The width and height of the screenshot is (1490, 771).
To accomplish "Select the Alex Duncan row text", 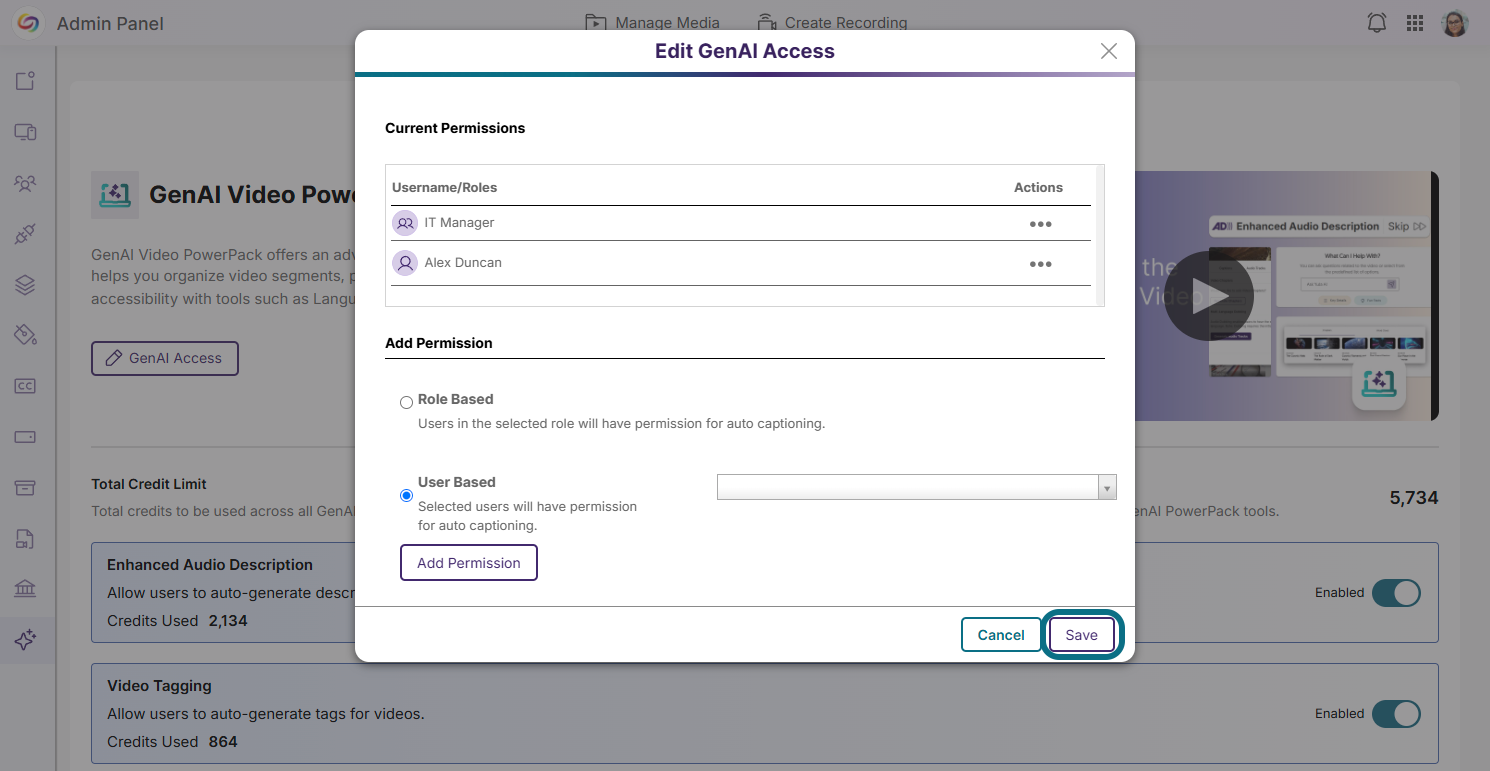I will [x=463, y=262].
